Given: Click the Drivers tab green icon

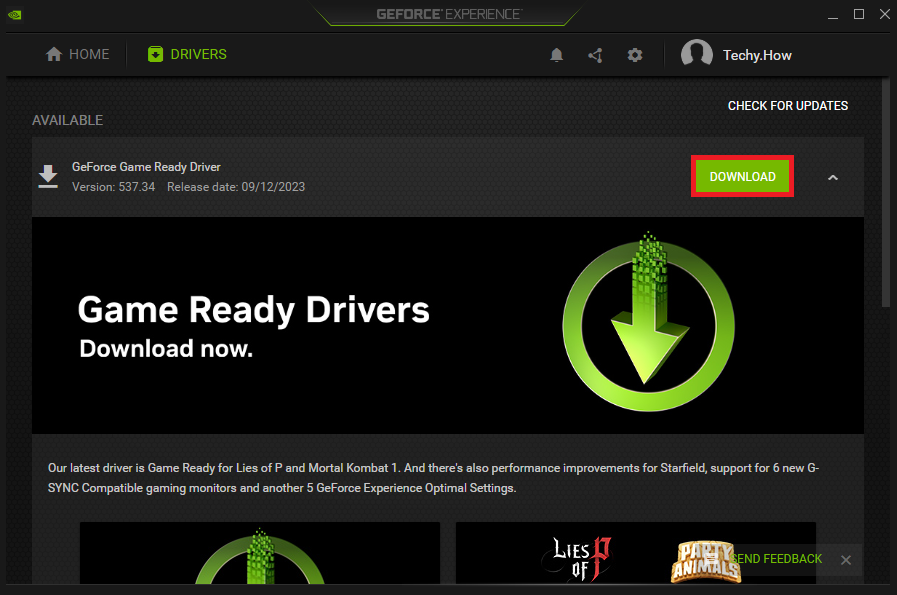Looking at the screenshot, I should pos(155,54).
